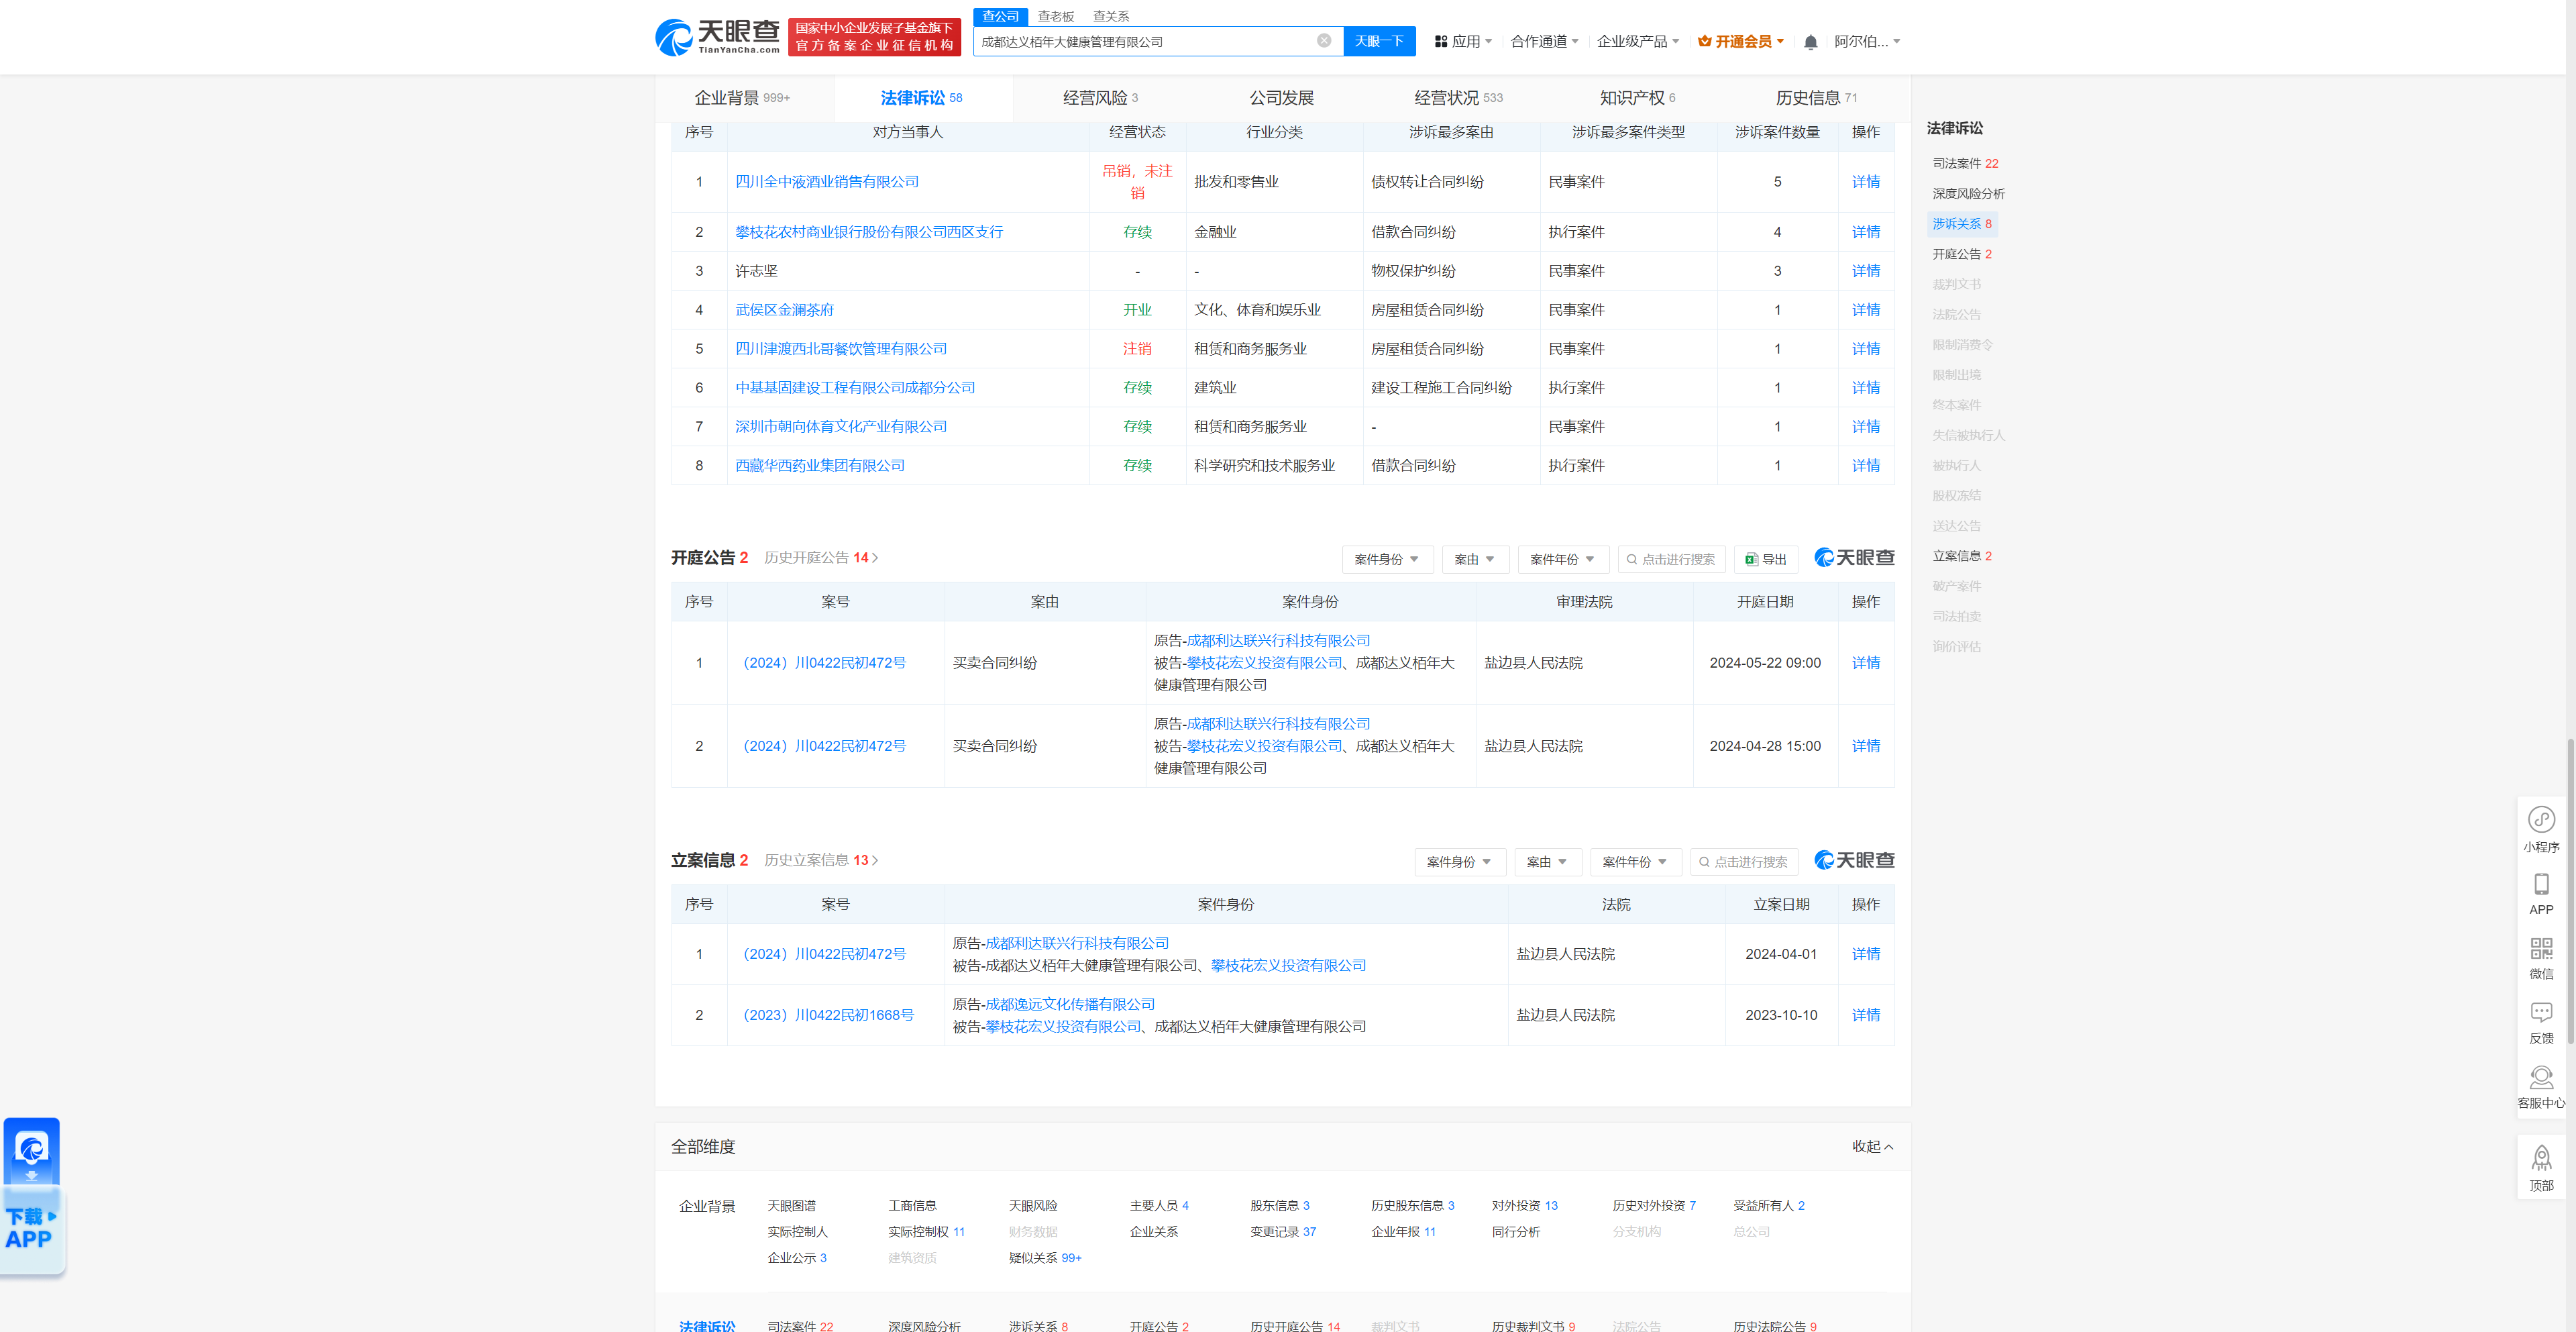This screenshot has width=2576, height=1332.
Task: Open 历史开庭公告 14 link
Action: click(821, 558)
